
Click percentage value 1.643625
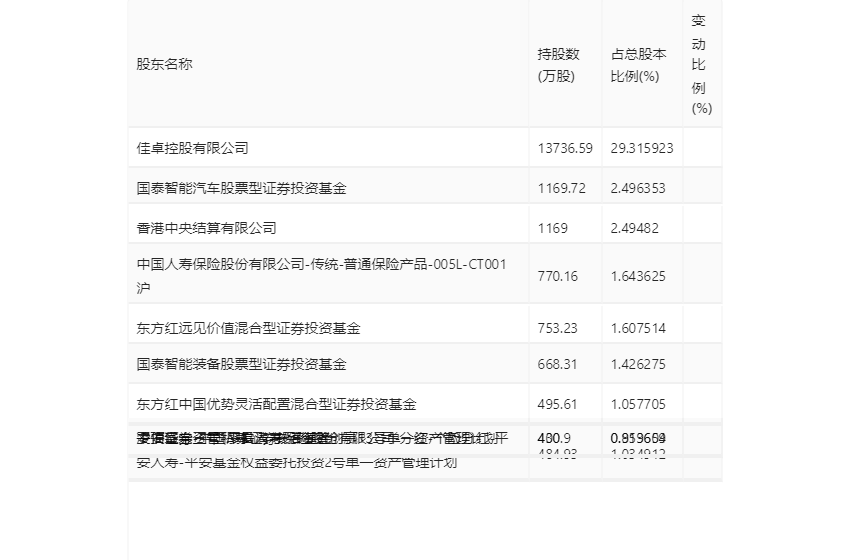pyautogui.click(x=638, y=276)
